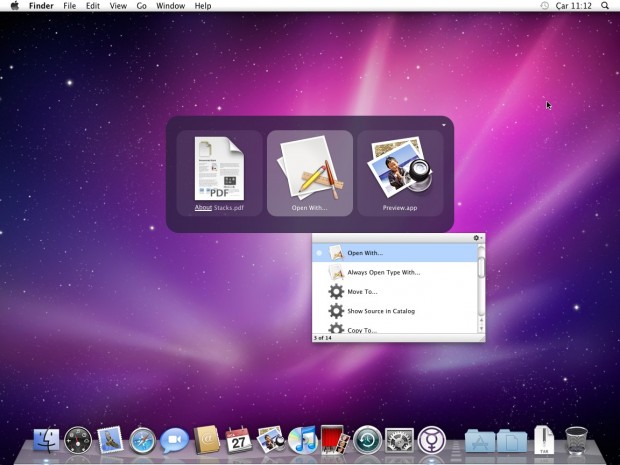Viewport: 620px width, 465px height.
Task: Open the Edit menu
Action: click(93, 6)
